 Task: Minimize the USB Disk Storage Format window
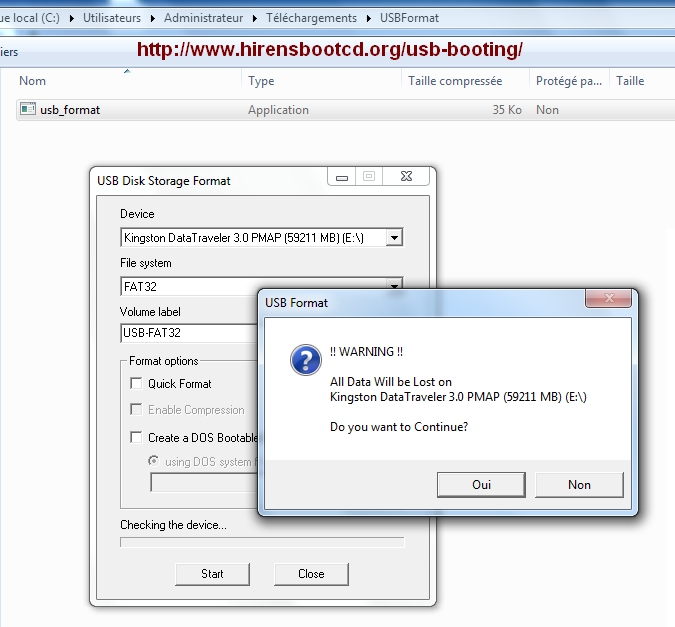342,177
